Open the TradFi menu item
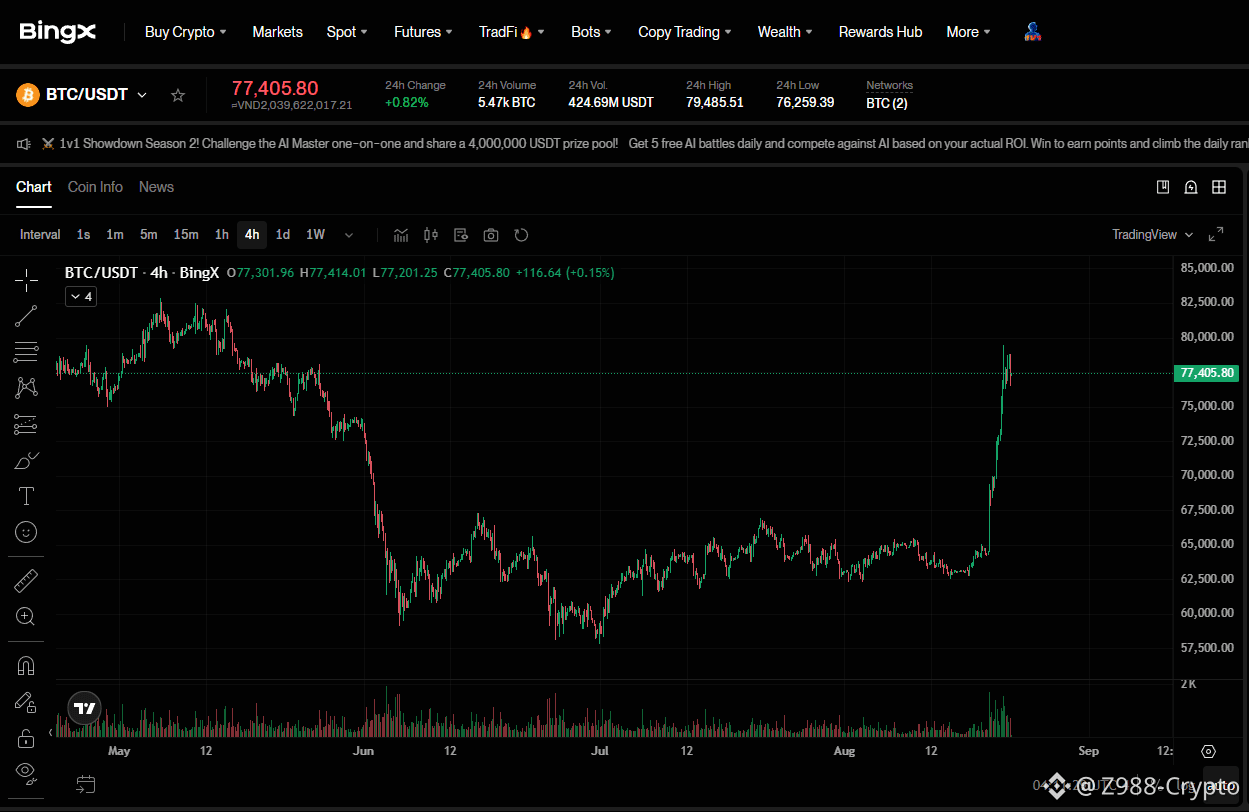The width and height of the screenshot is (1249, 812). tap(512, 32)
